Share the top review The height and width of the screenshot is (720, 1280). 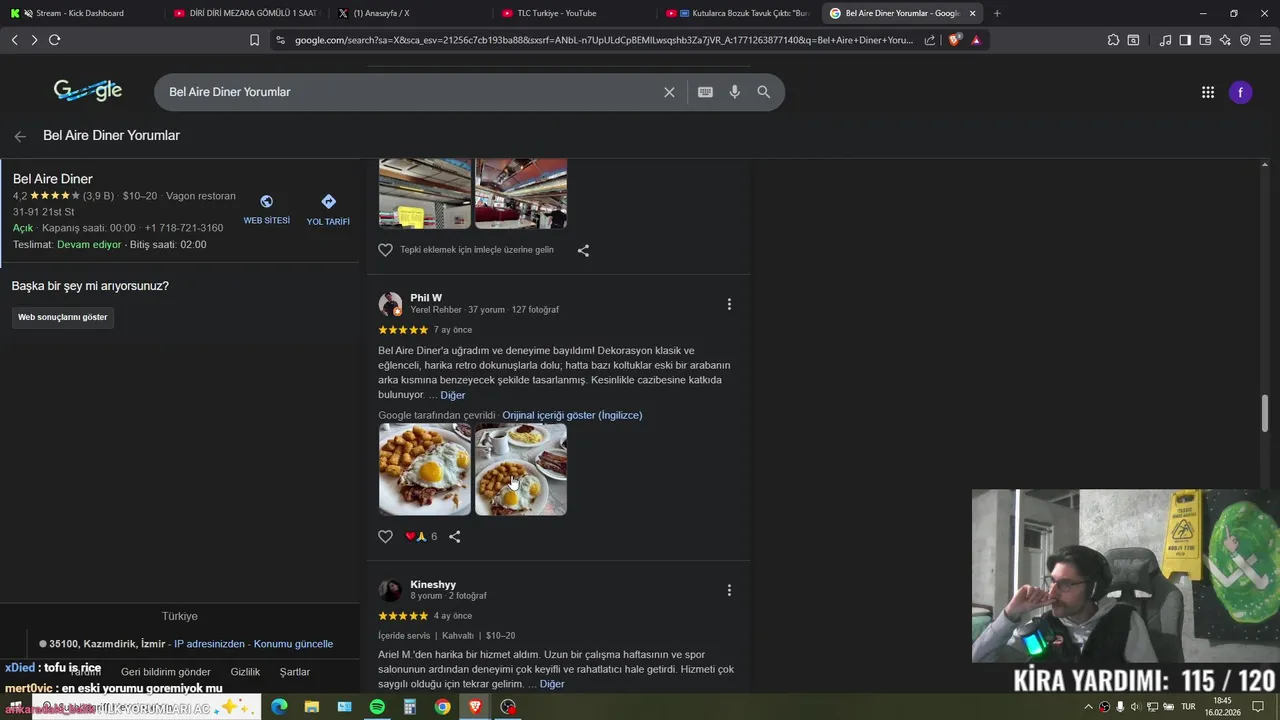point(583,250)
